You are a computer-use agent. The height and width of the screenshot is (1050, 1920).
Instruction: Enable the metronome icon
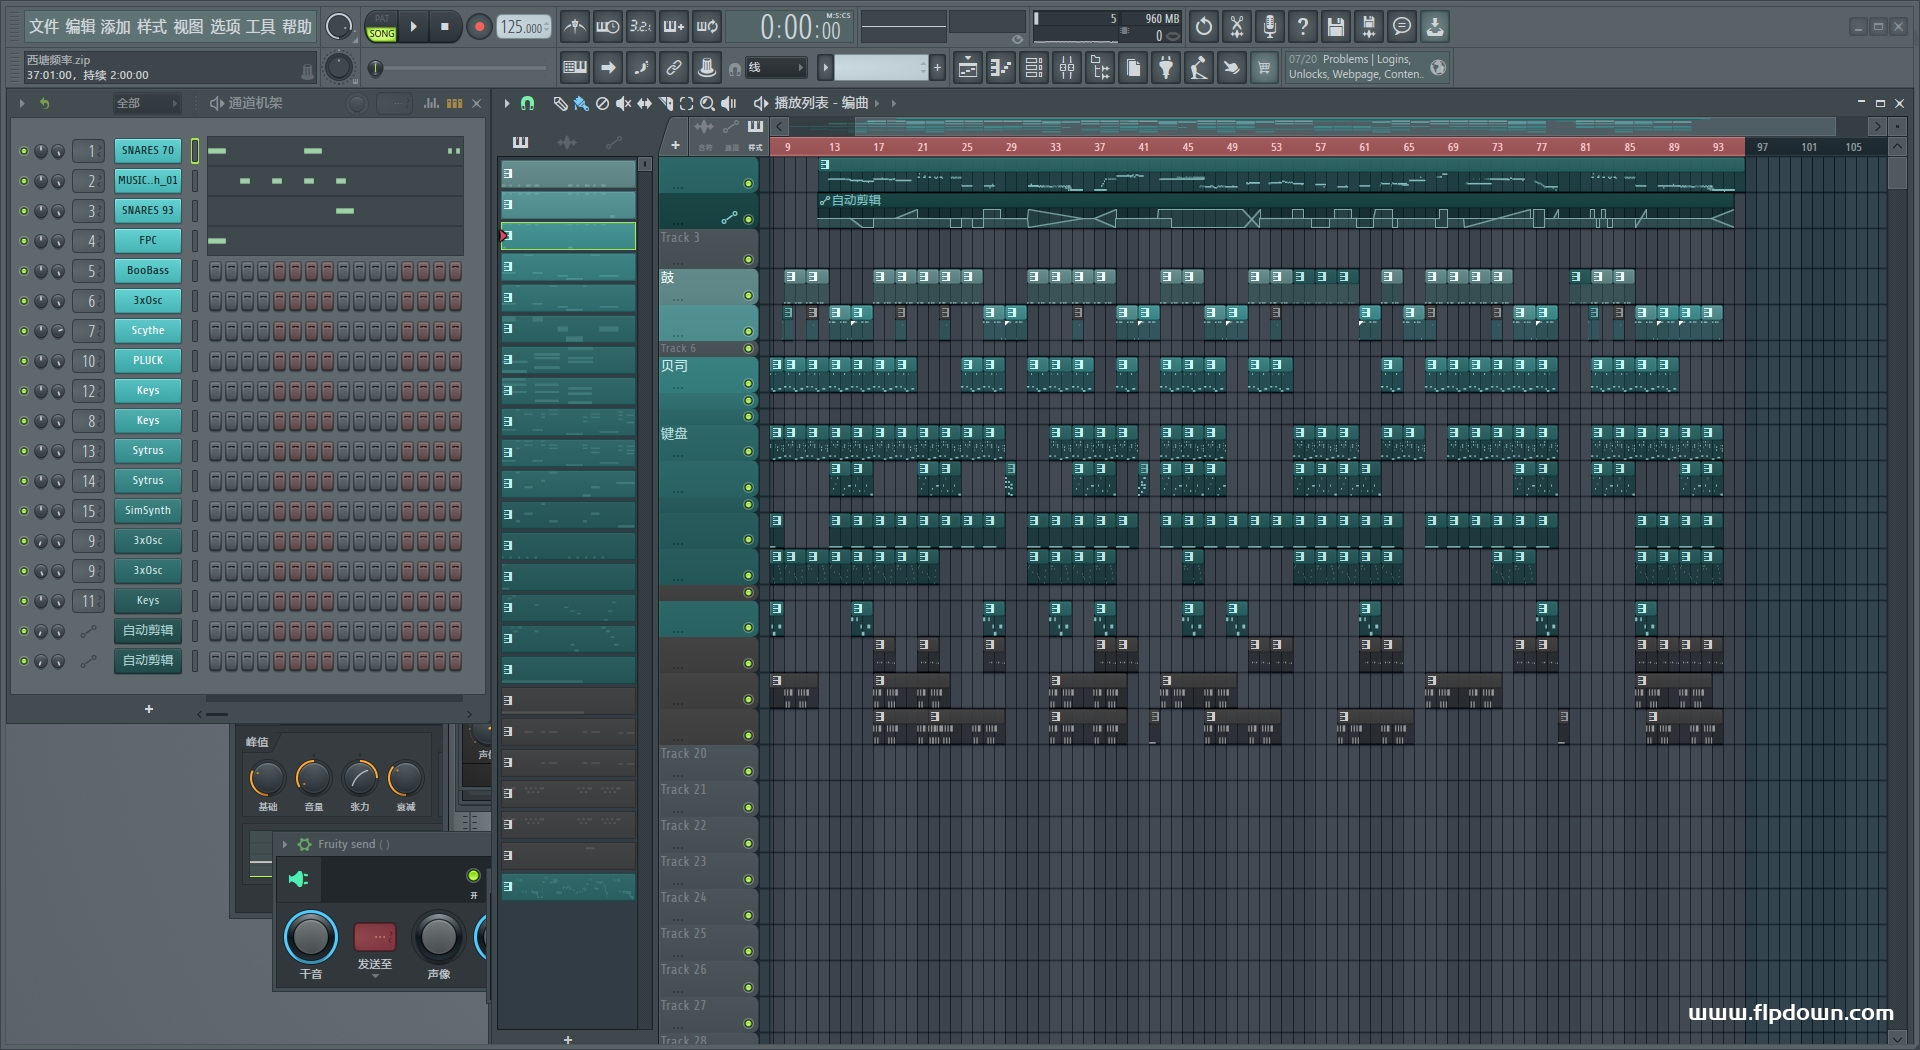click(574, 27)
